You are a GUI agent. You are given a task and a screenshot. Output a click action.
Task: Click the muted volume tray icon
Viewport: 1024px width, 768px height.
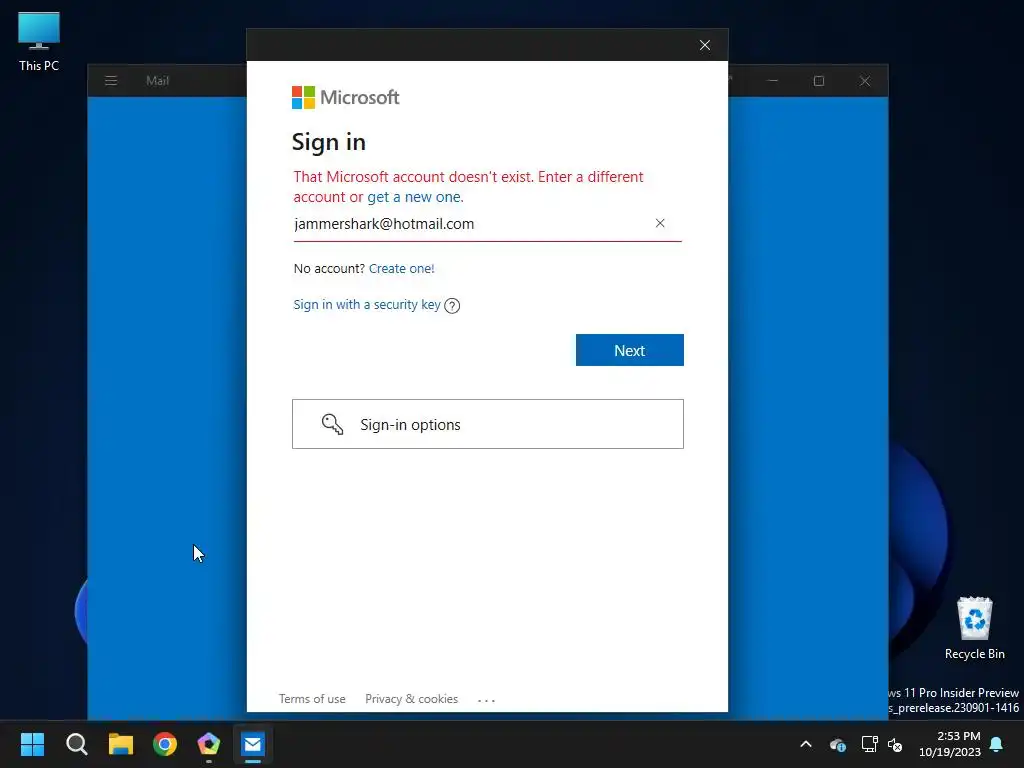[x=895, y=744]
